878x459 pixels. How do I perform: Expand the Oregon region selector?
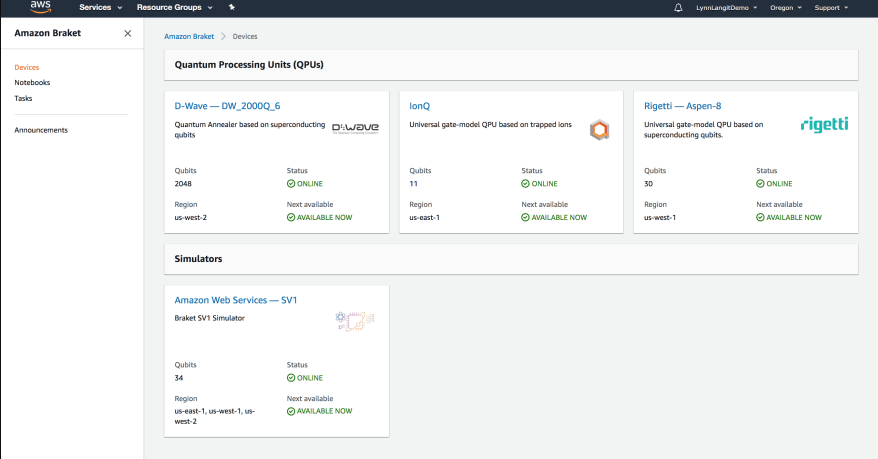pos(784,7)
